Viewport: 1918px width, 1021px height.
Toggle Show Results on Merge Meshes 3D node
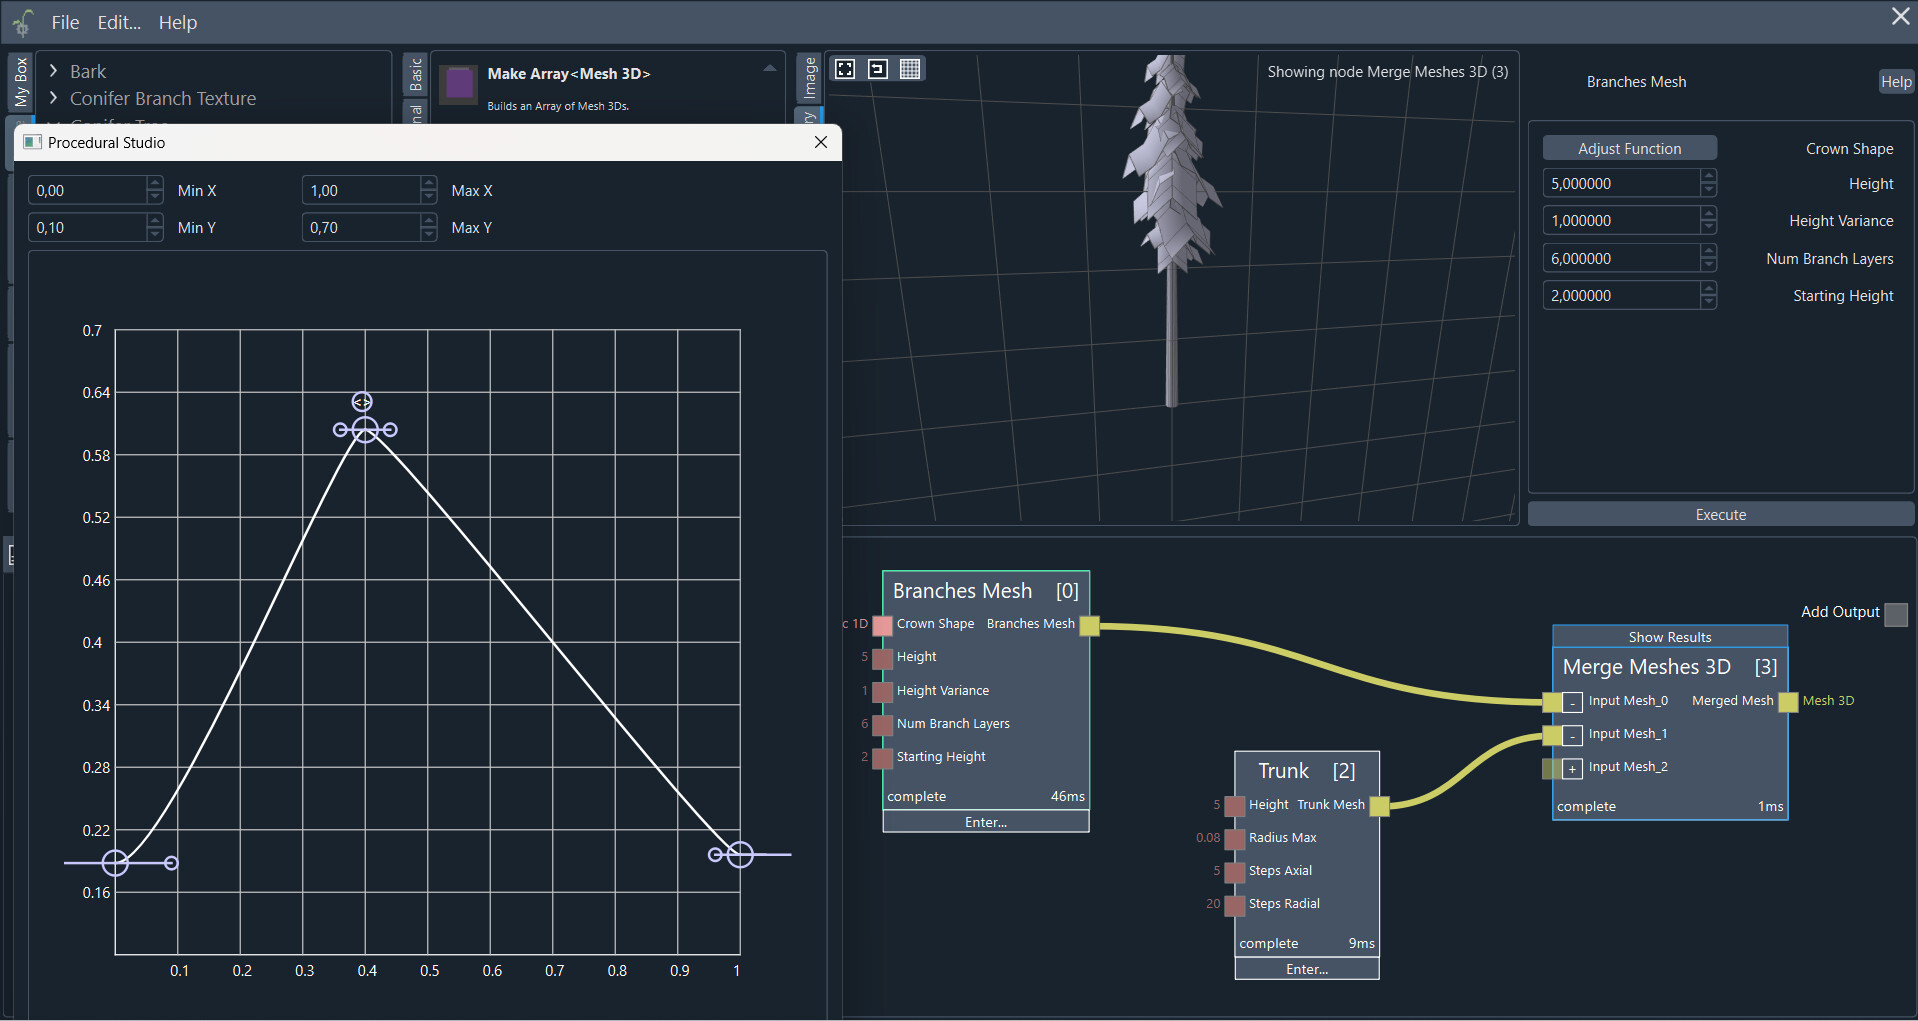tap(1669, 636)
